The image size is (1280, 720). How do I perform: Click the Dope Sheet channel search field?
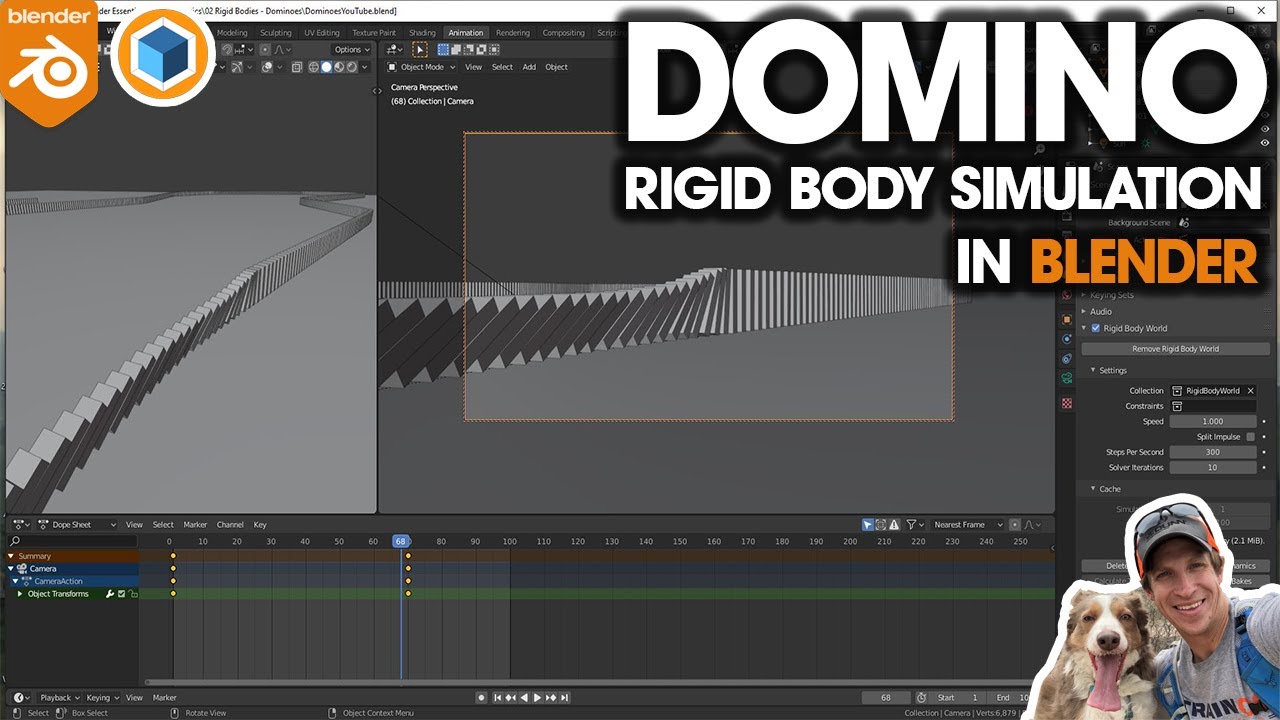(72, 541)
